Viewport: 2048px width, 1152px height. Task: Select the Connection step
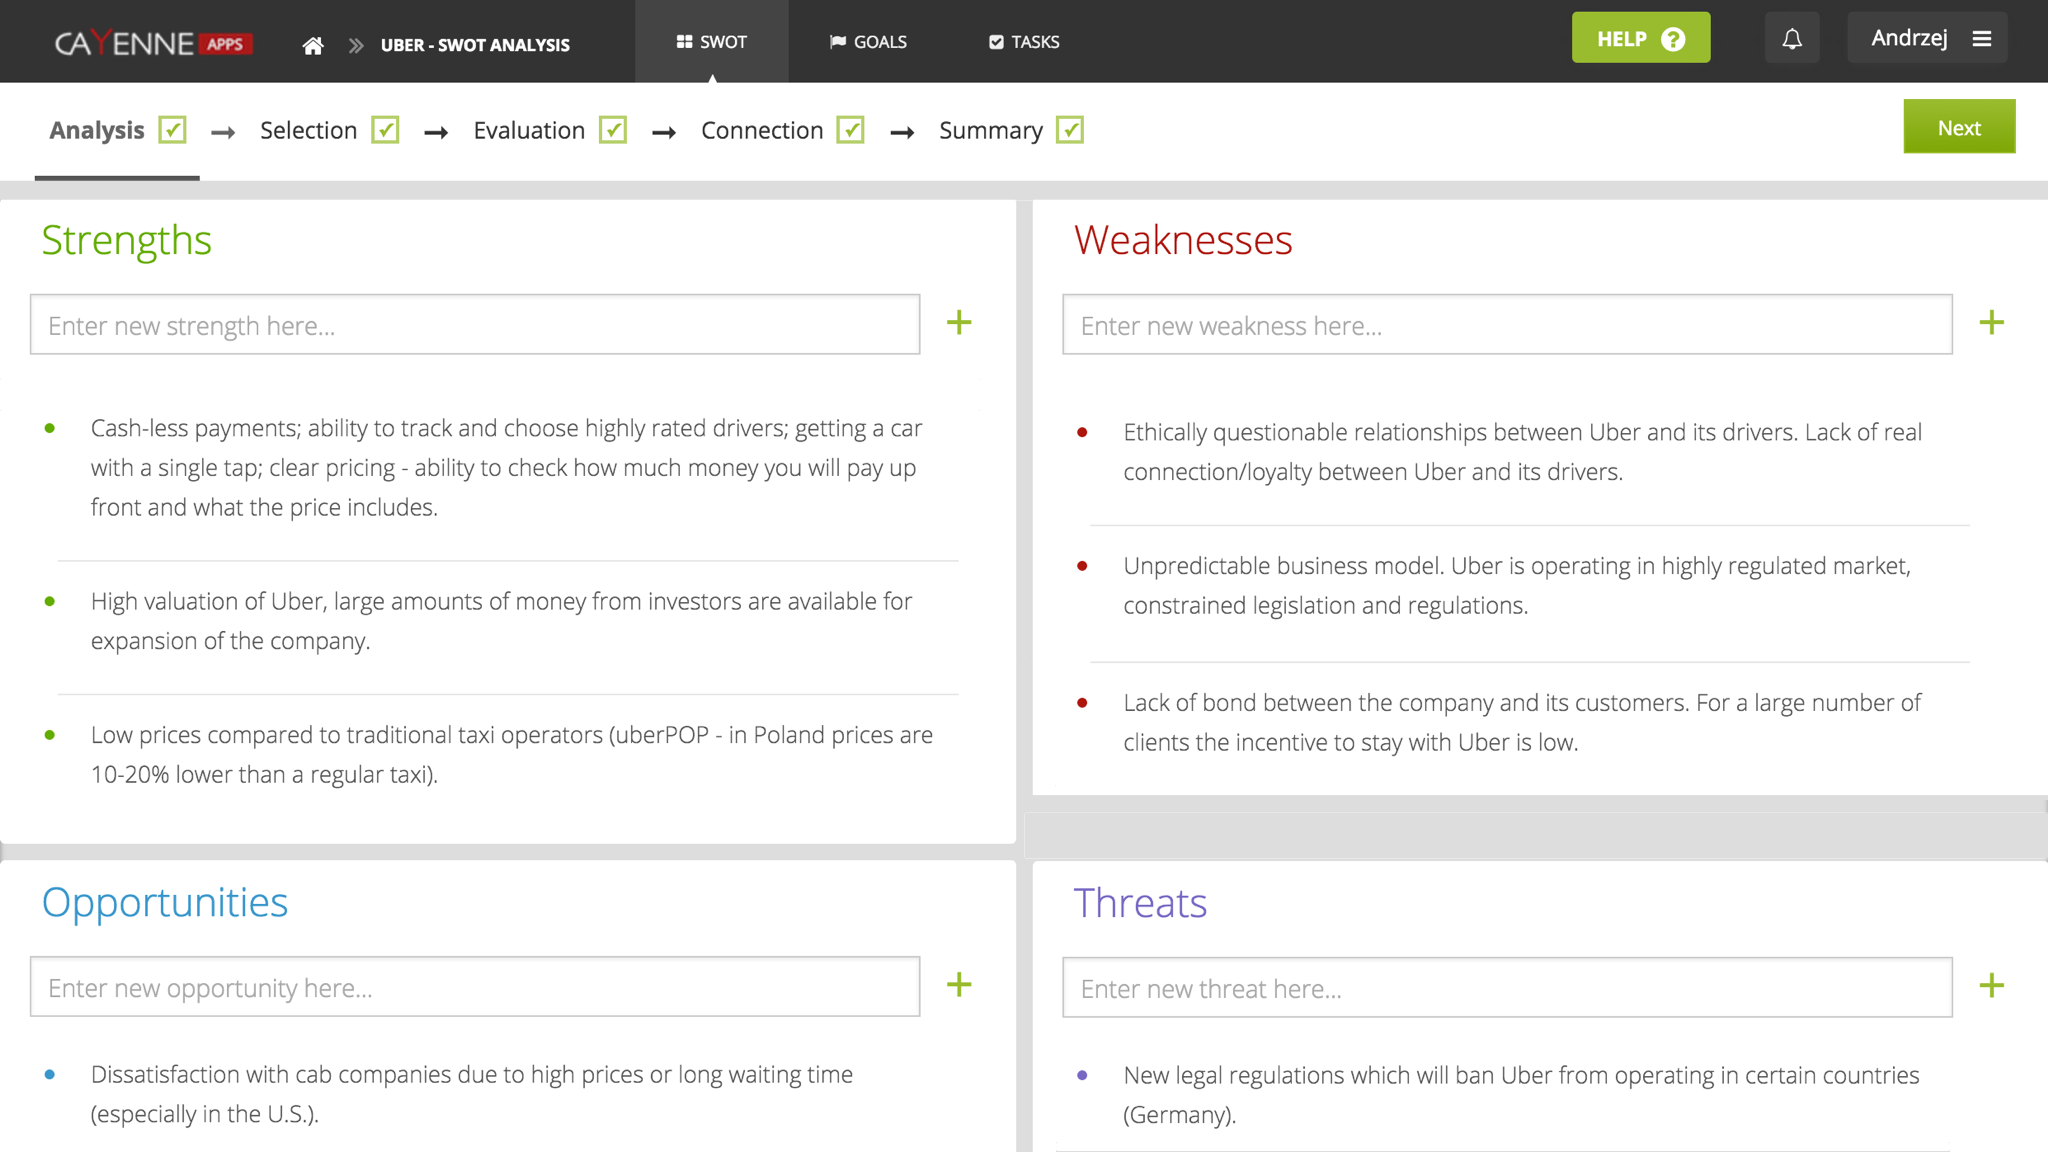(x=762, y=130)
